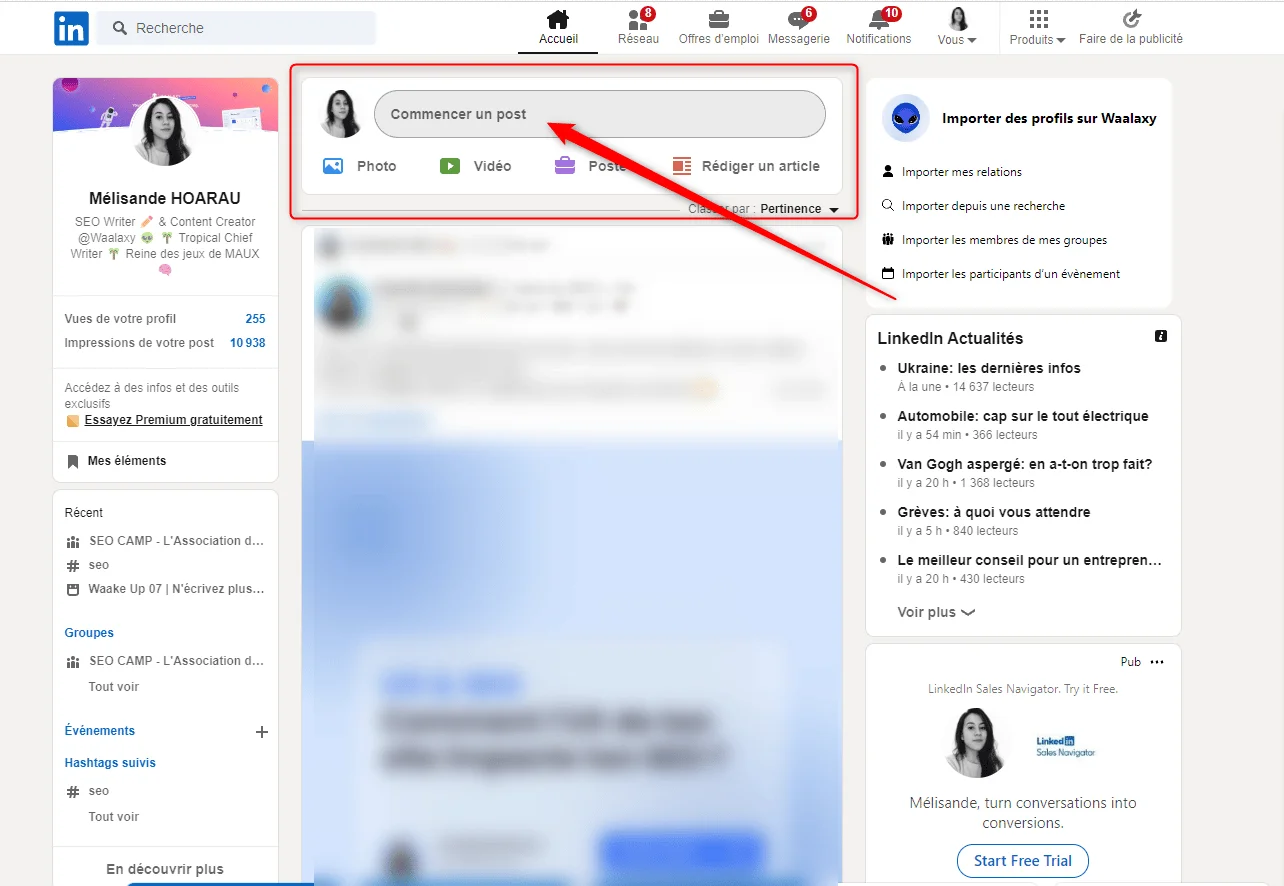Expand the Vous profile dropdown
1284x886 pixels.
[x=958, y=28]
